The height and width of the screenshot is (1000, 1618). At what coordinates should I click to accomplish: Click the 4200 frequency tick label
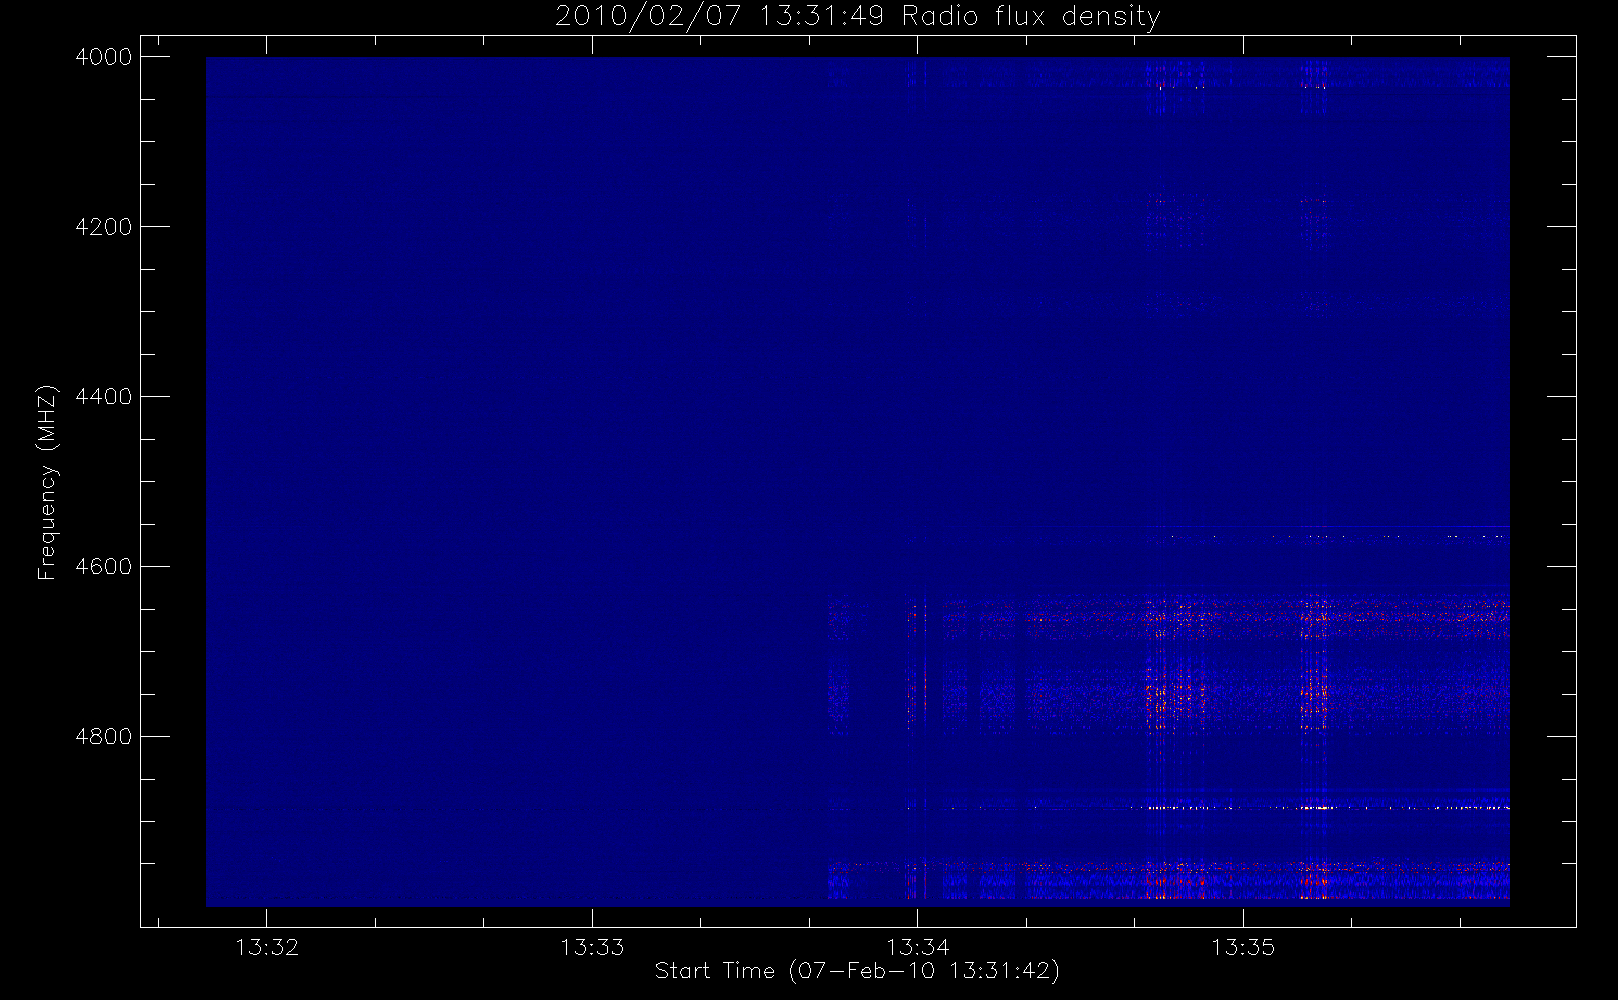pyautogui.click(x=104, y=227)
